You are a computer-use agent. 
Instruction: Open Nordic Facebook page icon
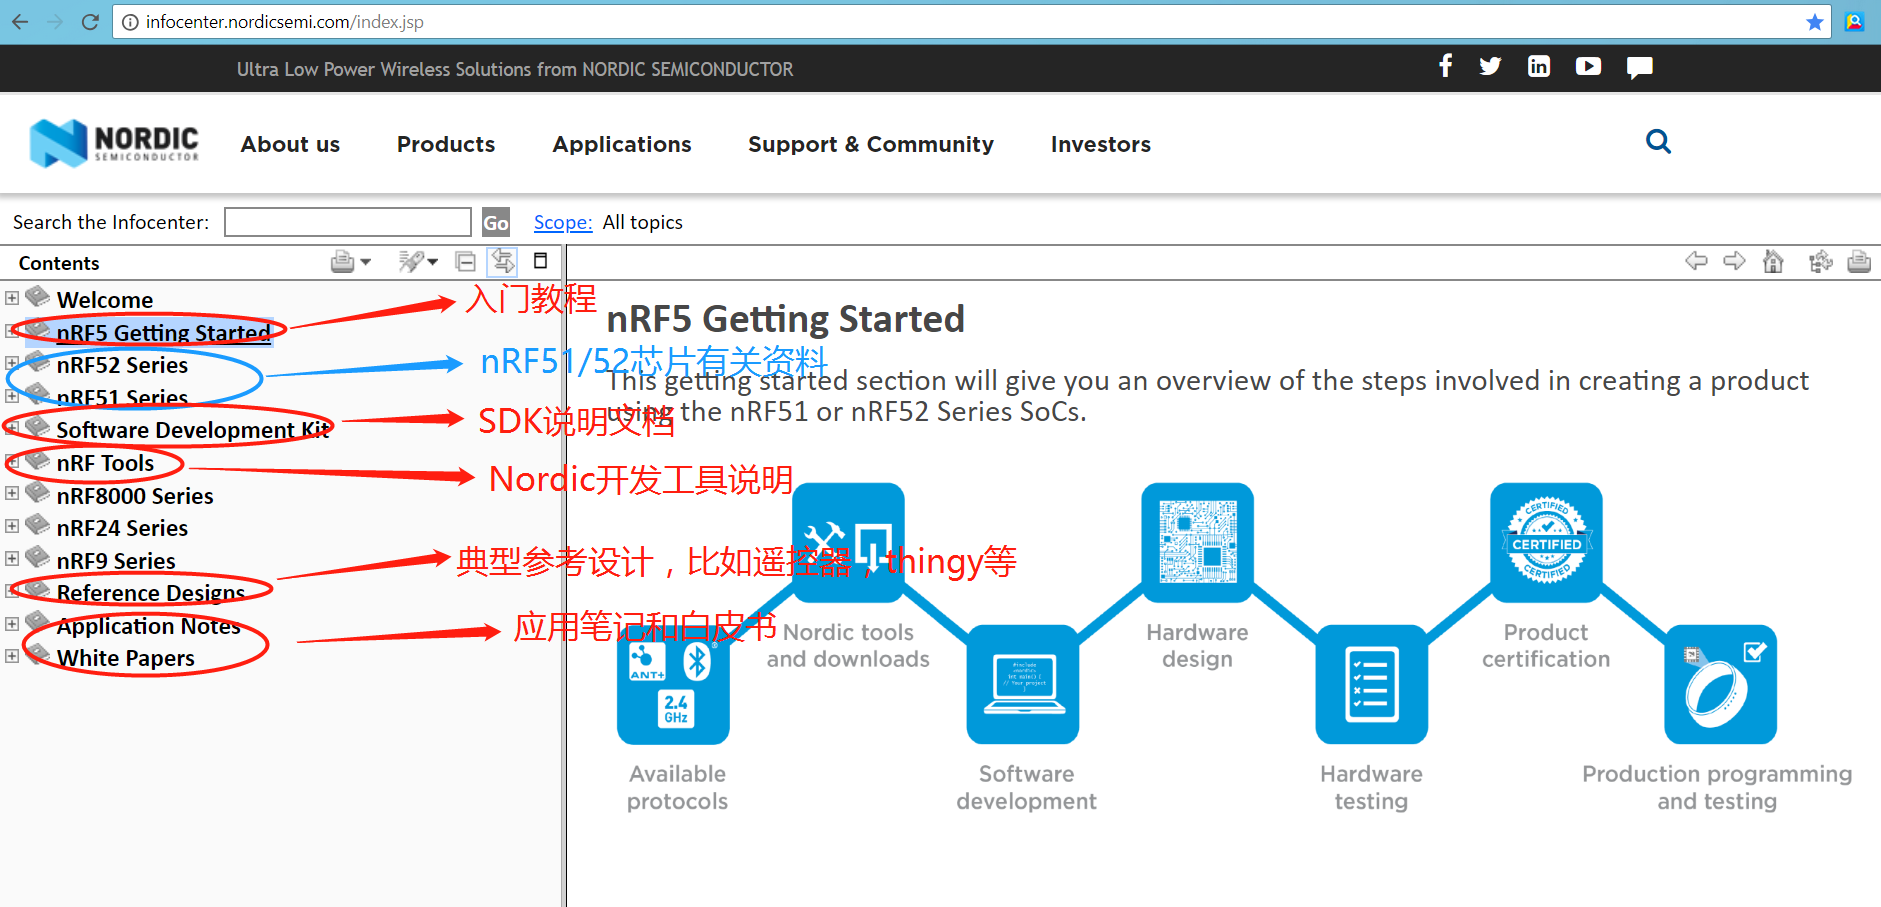[x=1445, y=66]
